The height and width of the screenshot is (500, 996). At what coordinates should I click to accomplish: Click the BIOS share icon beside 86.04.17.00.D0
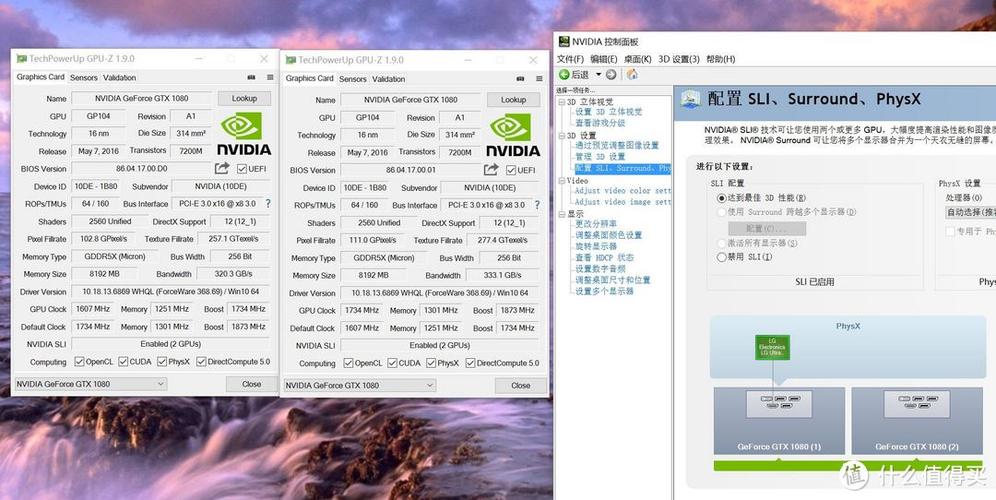pos(222,168)
